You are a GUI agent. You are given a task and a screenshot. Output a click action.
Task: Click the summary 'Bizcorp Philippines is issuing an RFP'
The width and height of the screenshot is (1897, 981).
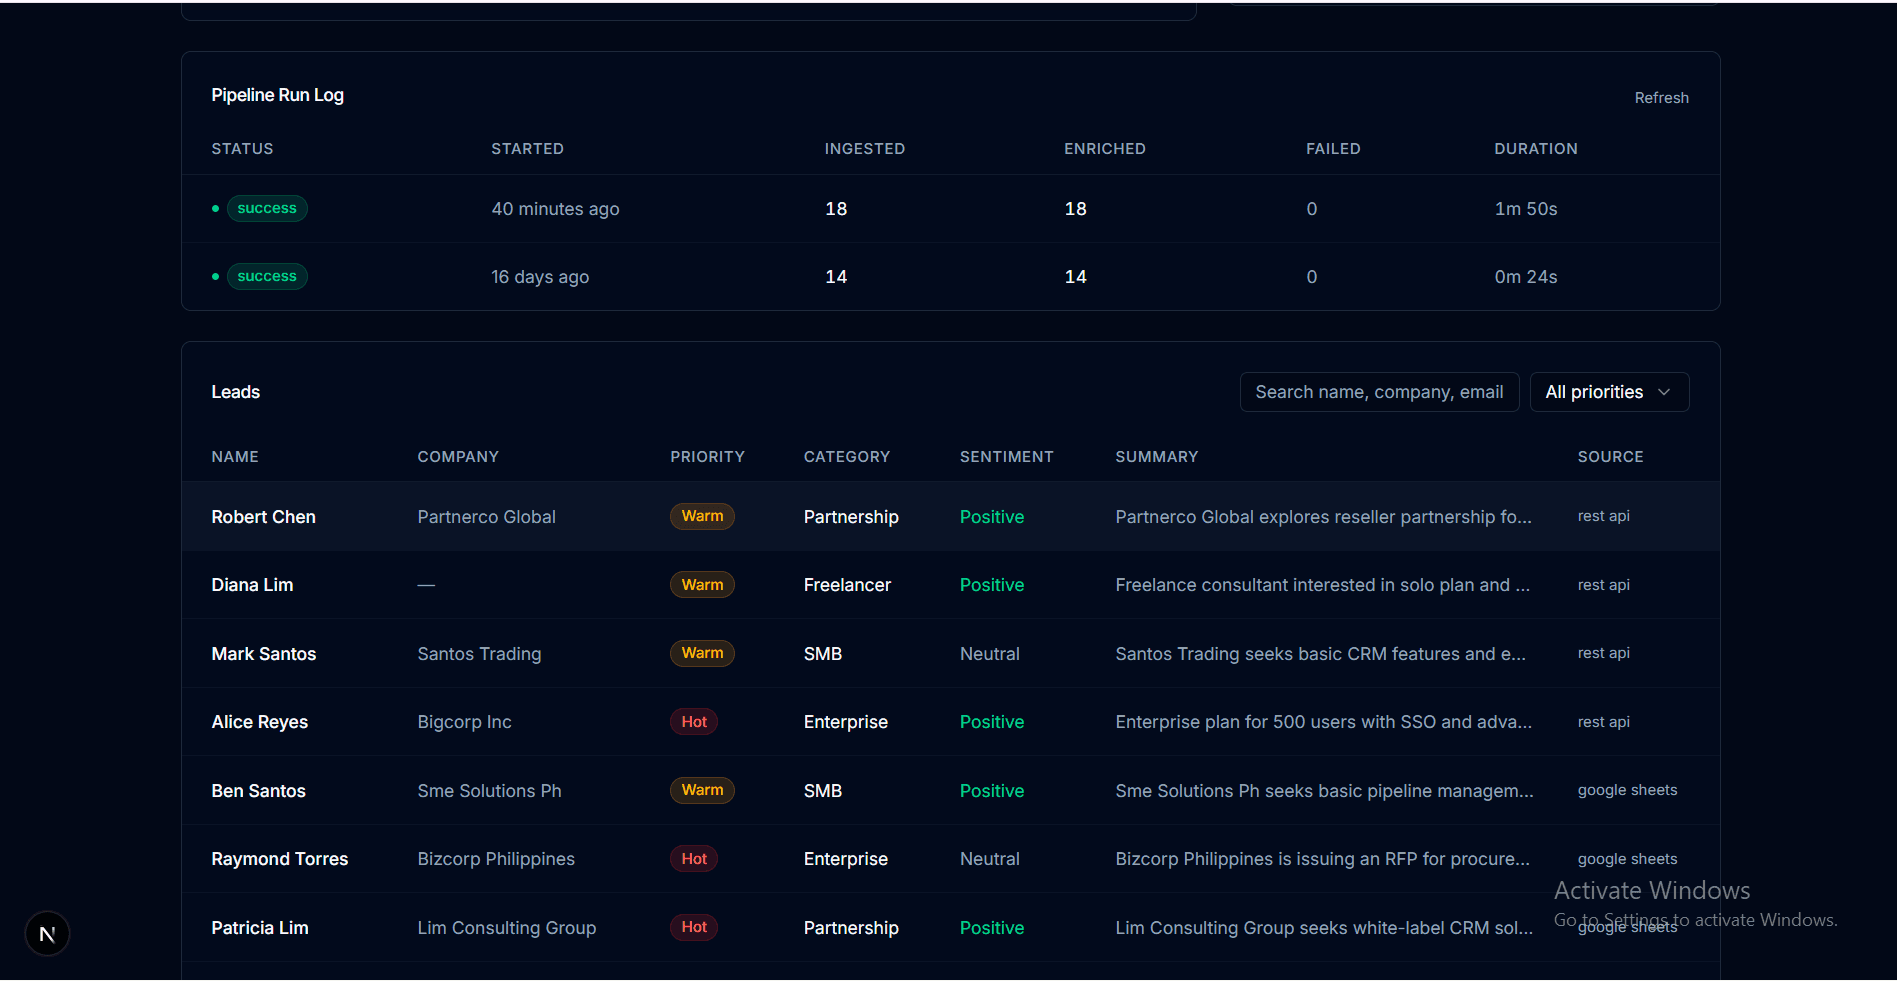[x=1322, y=859]
